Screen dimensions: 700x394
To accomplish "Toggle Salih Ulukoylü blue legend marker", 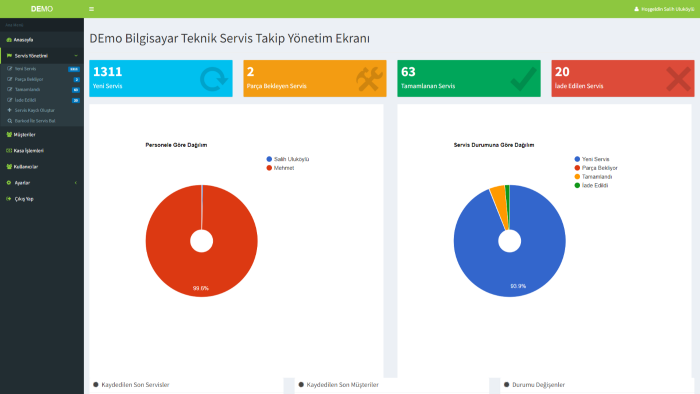I will coord(269,159).
